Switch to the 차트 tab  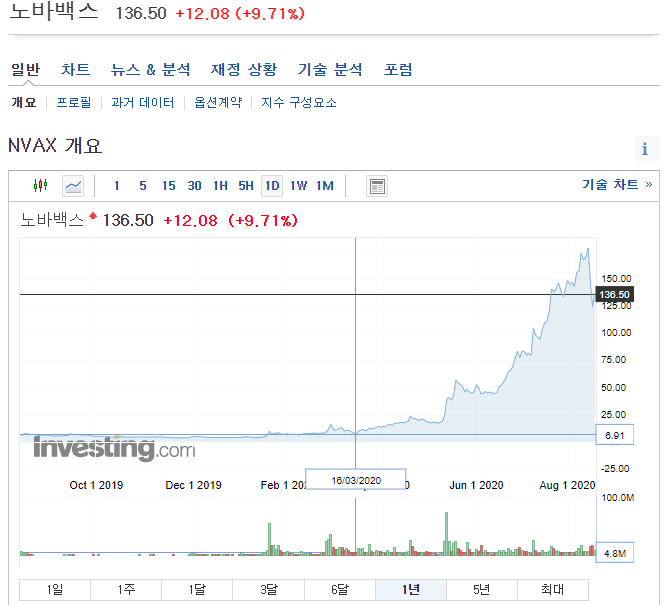pyautogui.click(x=75, y=69)
